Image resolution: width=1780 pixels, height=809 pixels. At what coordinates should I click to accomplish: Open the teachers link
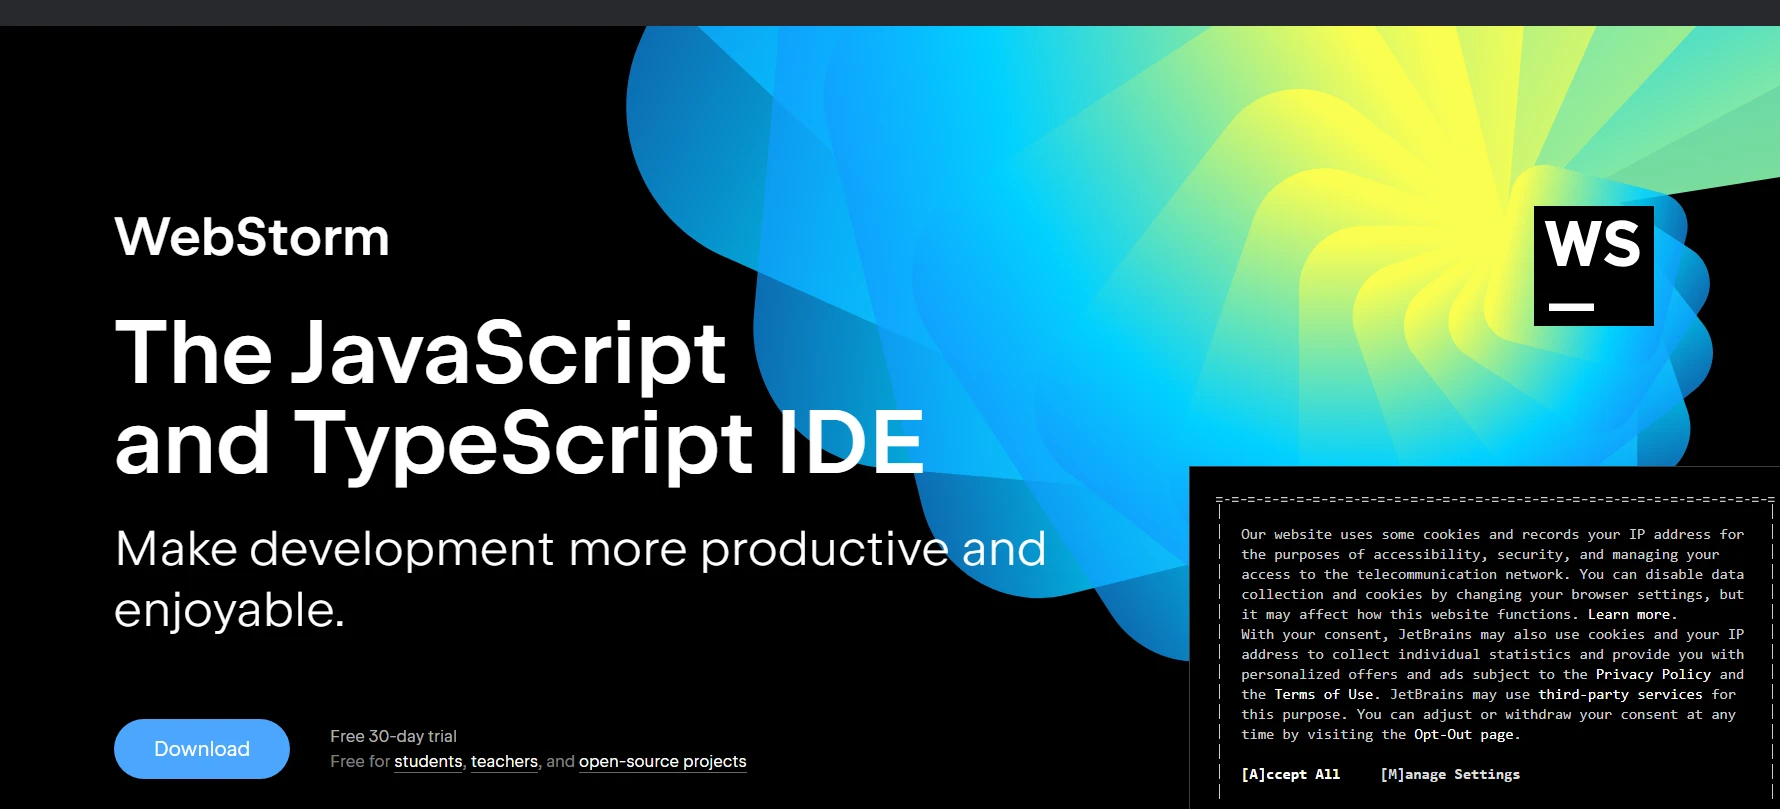(x=504, y=762)
